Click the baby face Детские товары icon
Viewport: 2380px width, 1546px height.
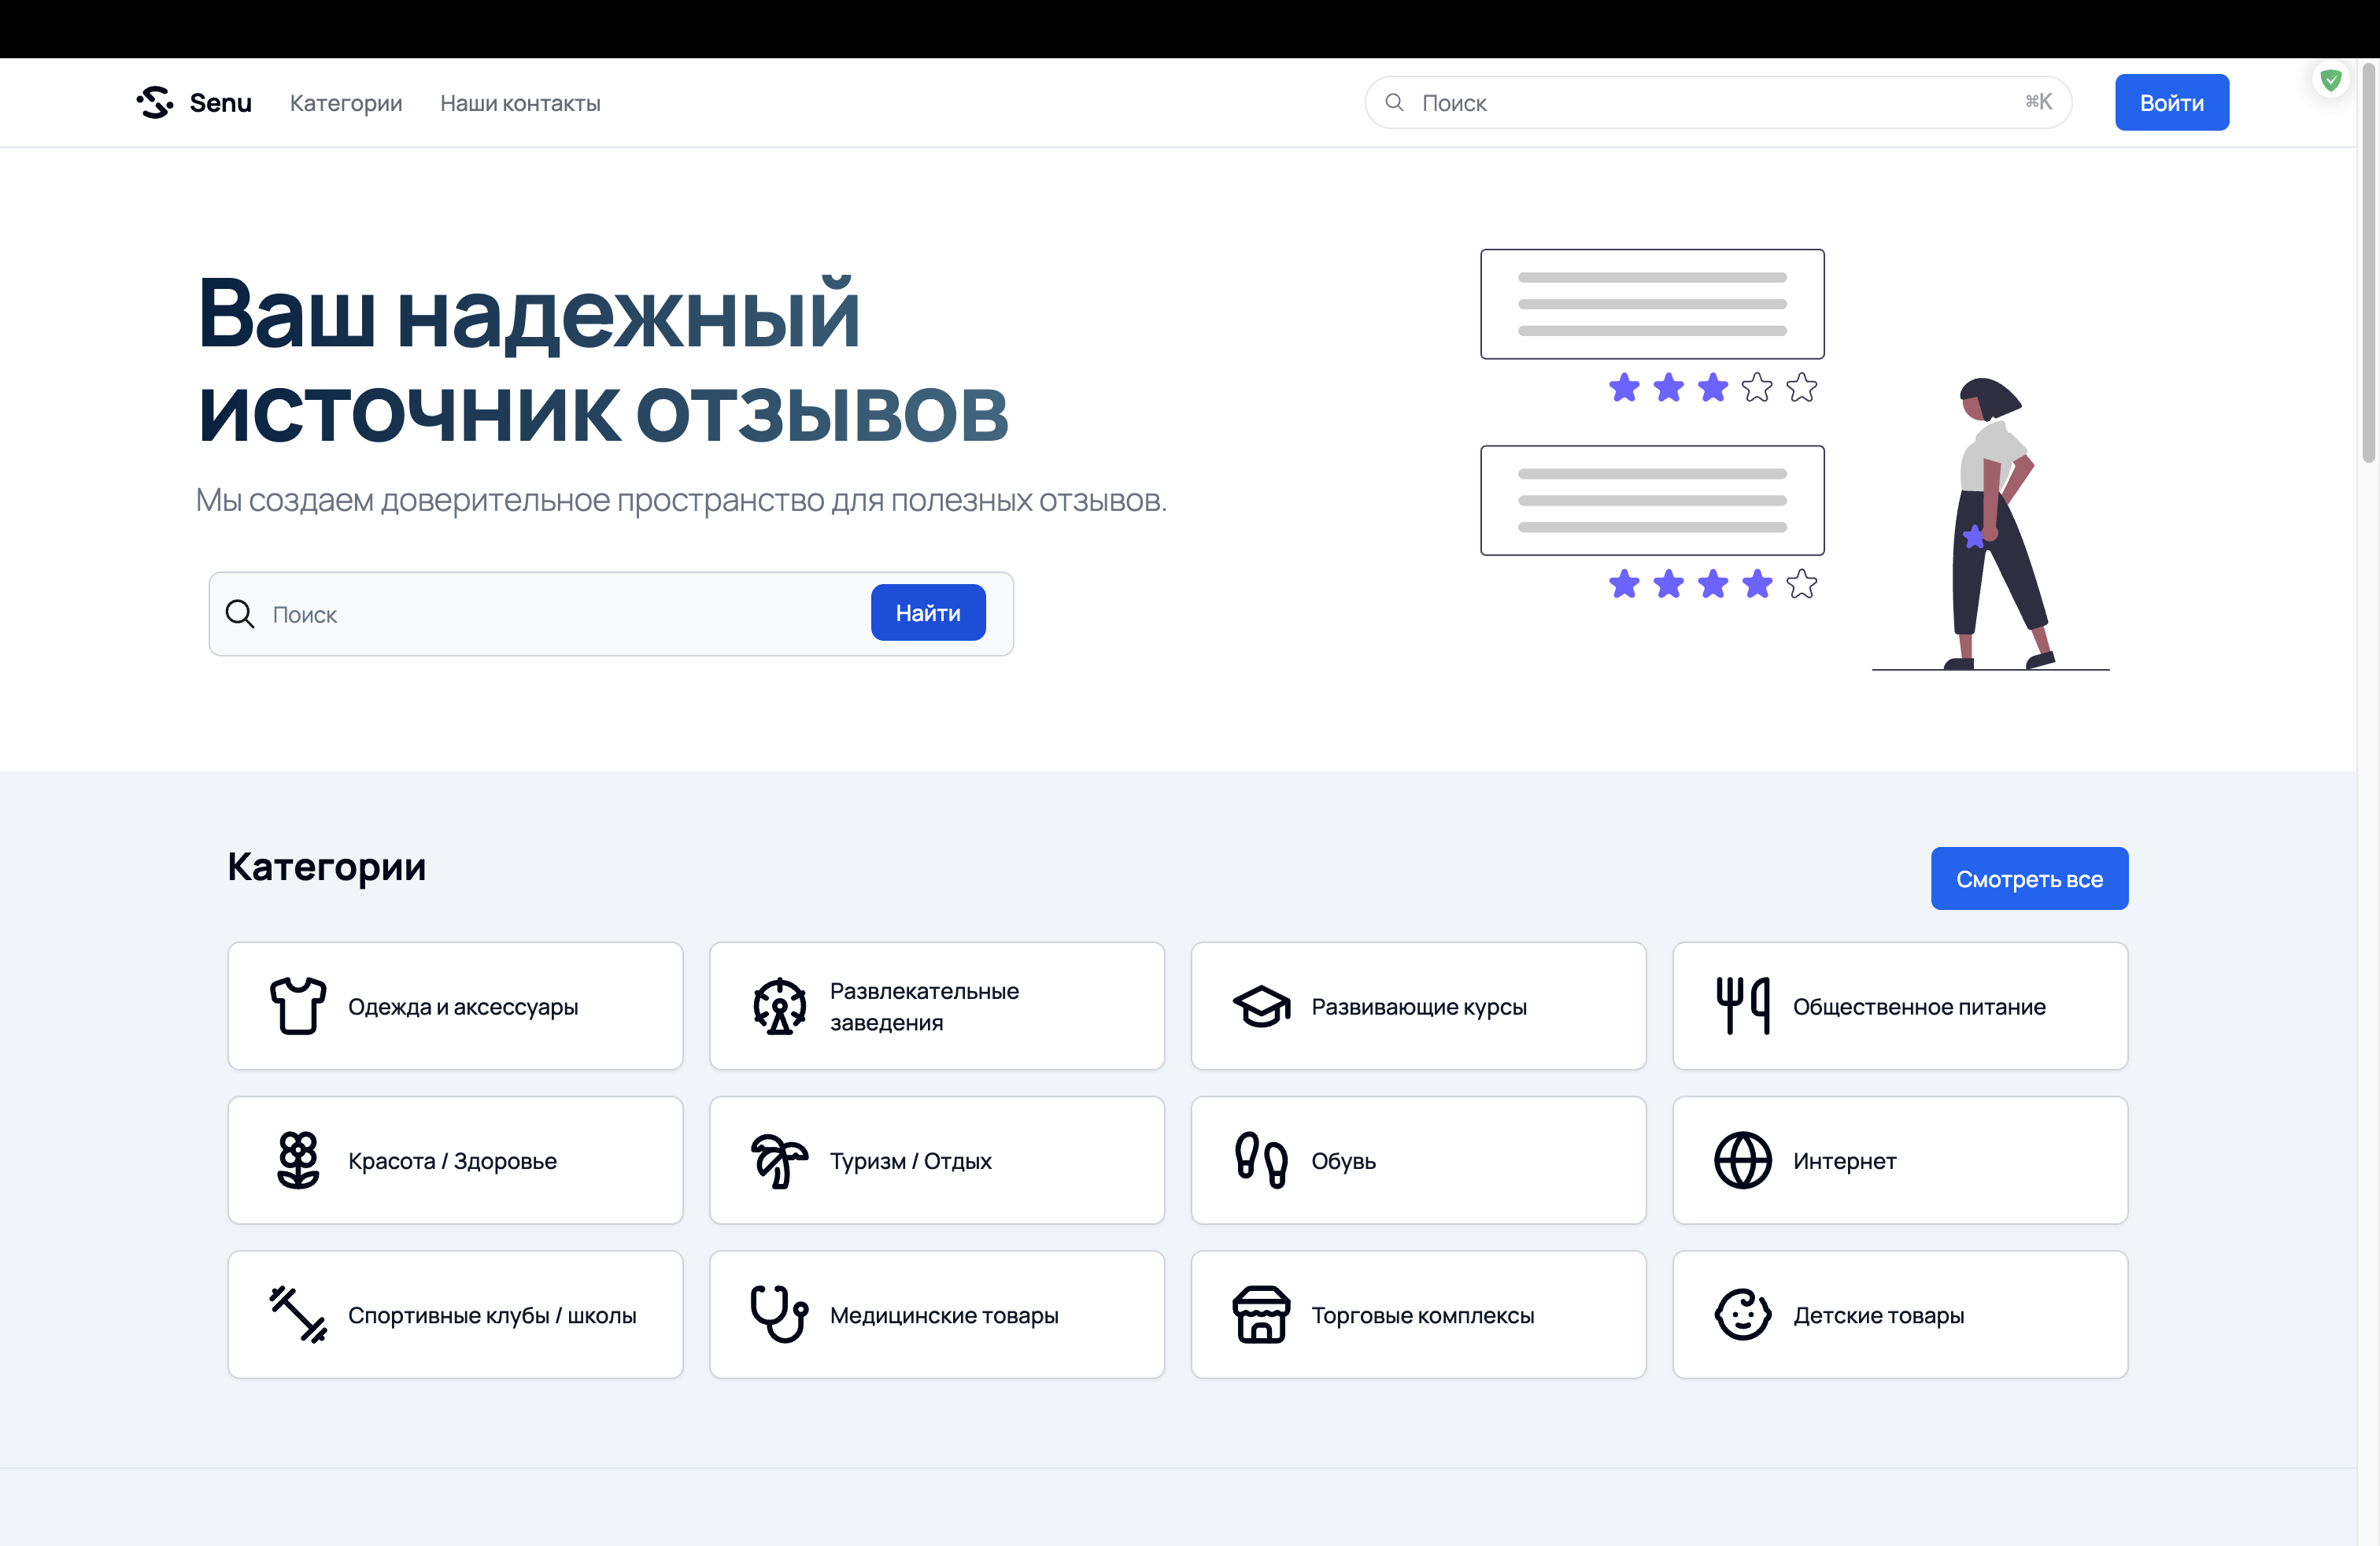[x=1743, y=1314]
